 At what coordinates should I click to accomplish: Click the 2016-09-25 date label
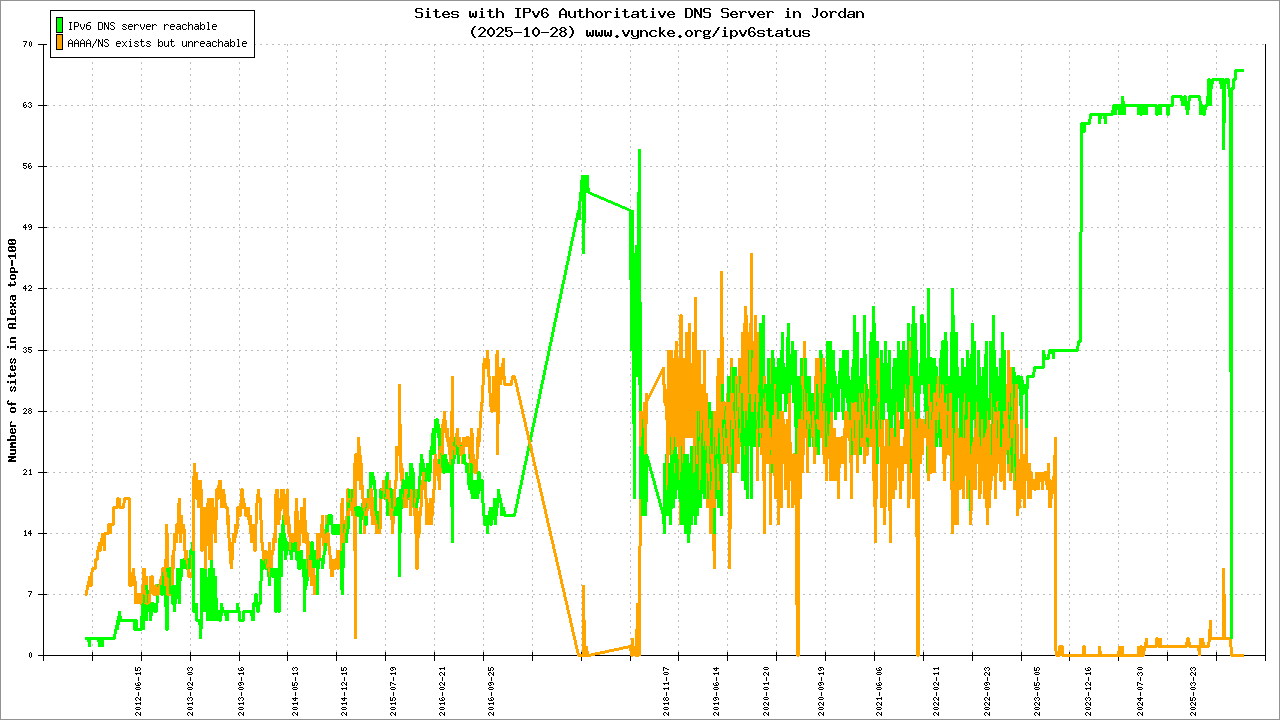click(491, 692)
